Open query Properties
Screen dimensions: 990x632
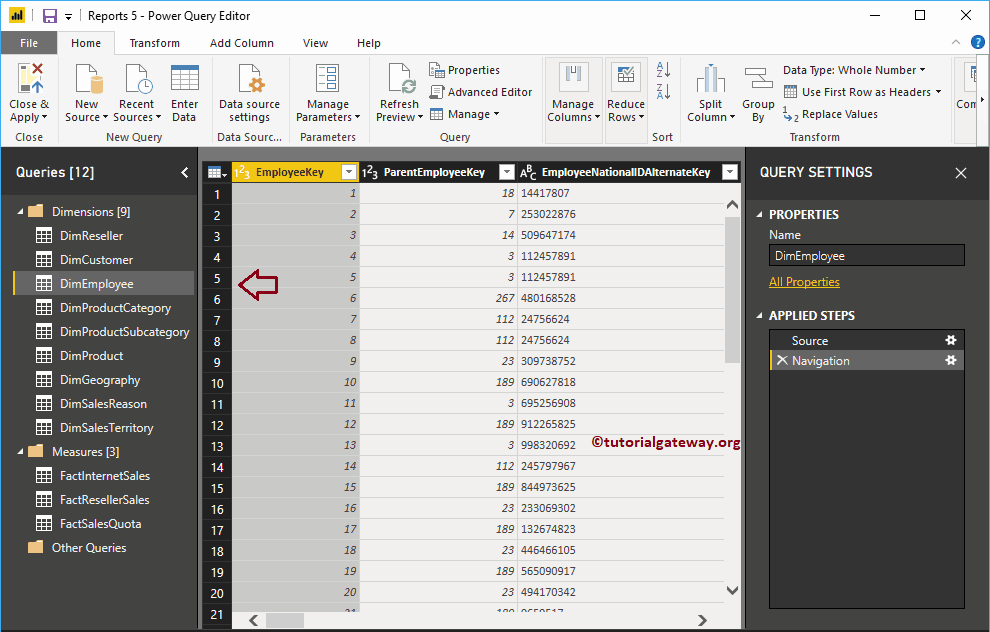[464, 70]
